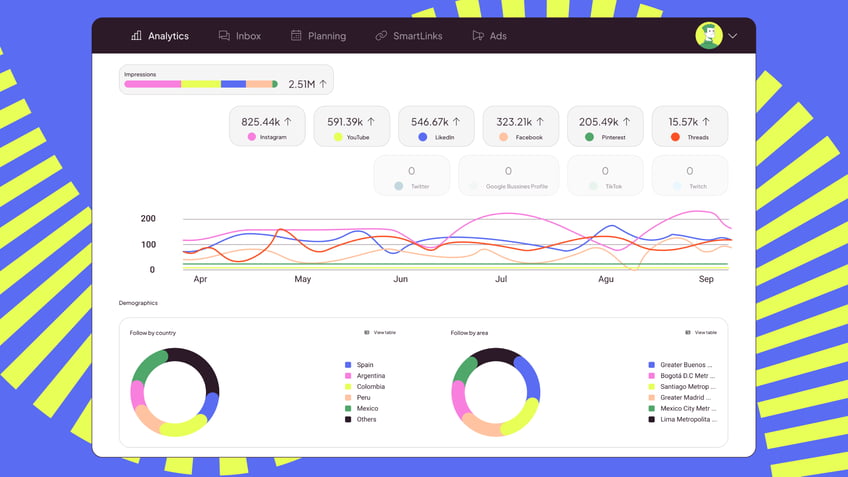Select the Instagram 825.44k card
The width and height of the screenshot is (848, 477).
click(267, 127)
